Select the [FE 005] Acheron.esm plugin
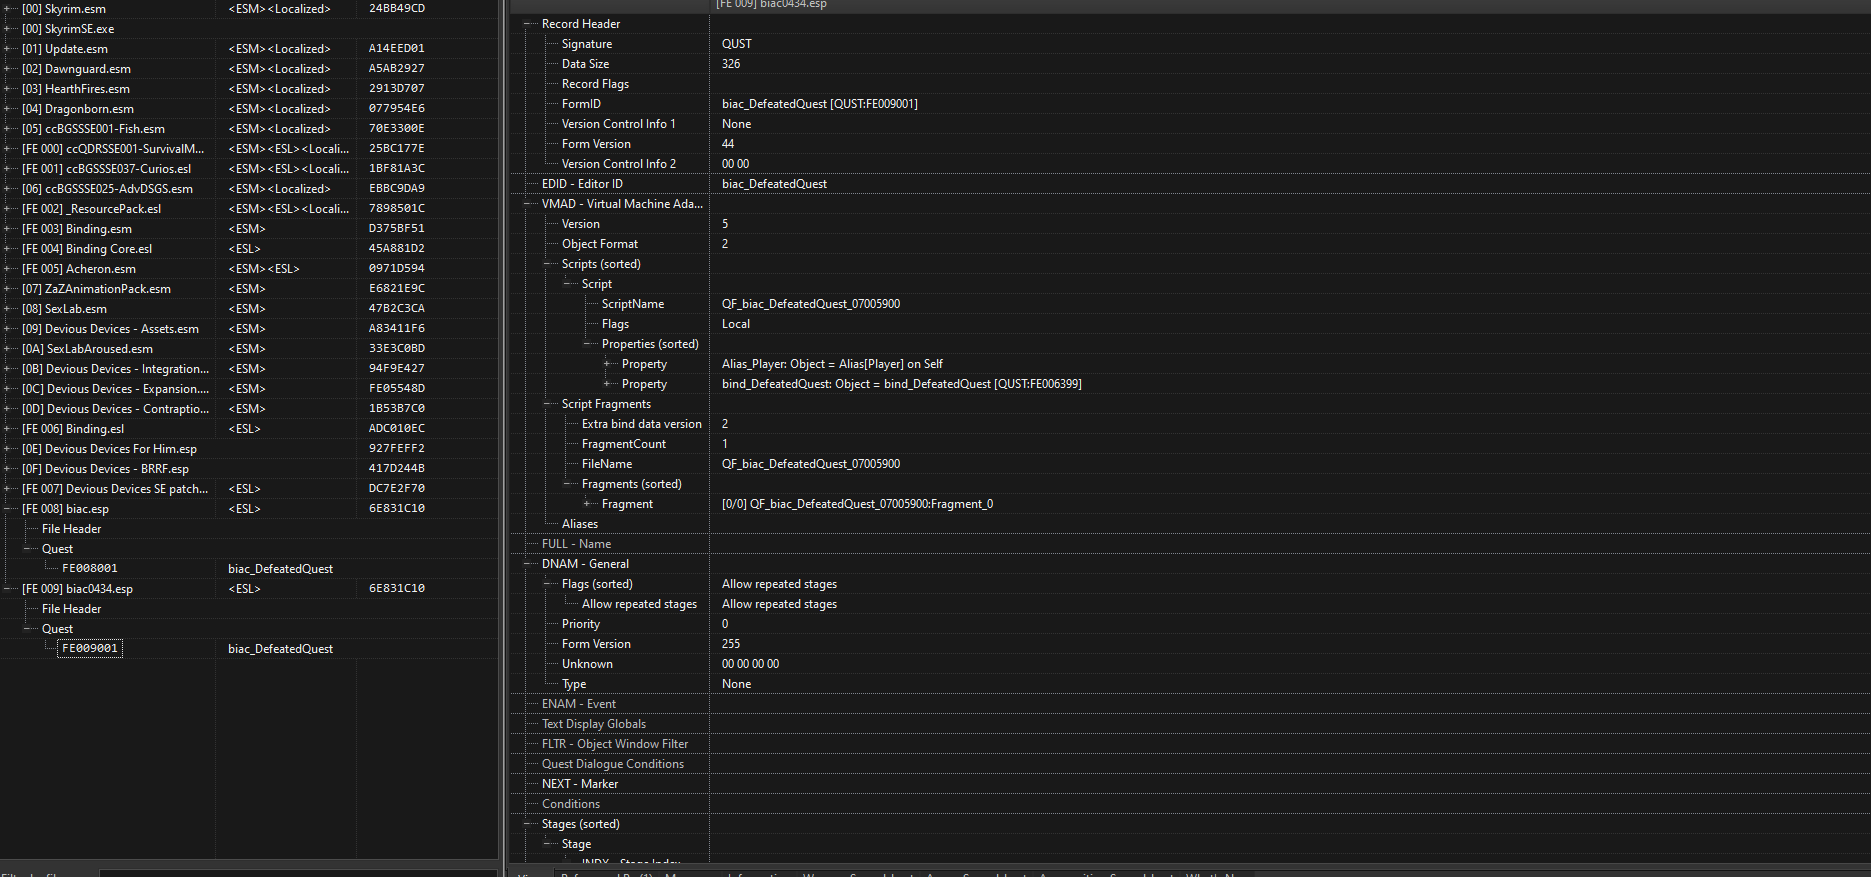The image size is (1871, 877). pos(79,269)
